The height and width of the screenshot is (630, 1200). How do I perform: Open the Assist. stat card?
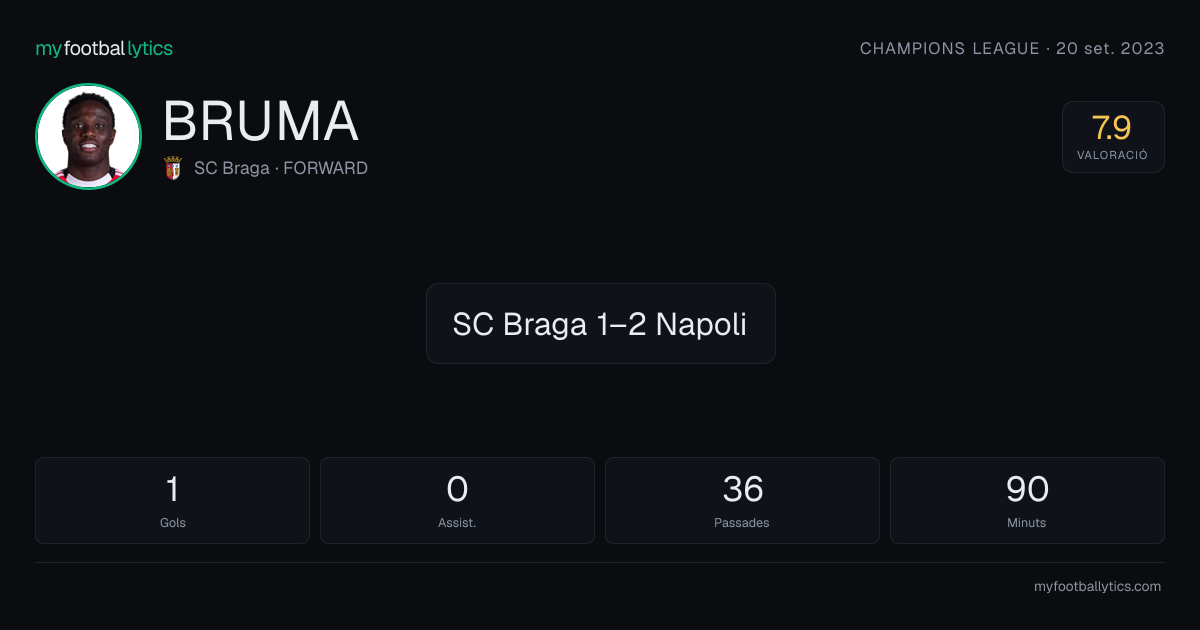[x=457, y=500]
